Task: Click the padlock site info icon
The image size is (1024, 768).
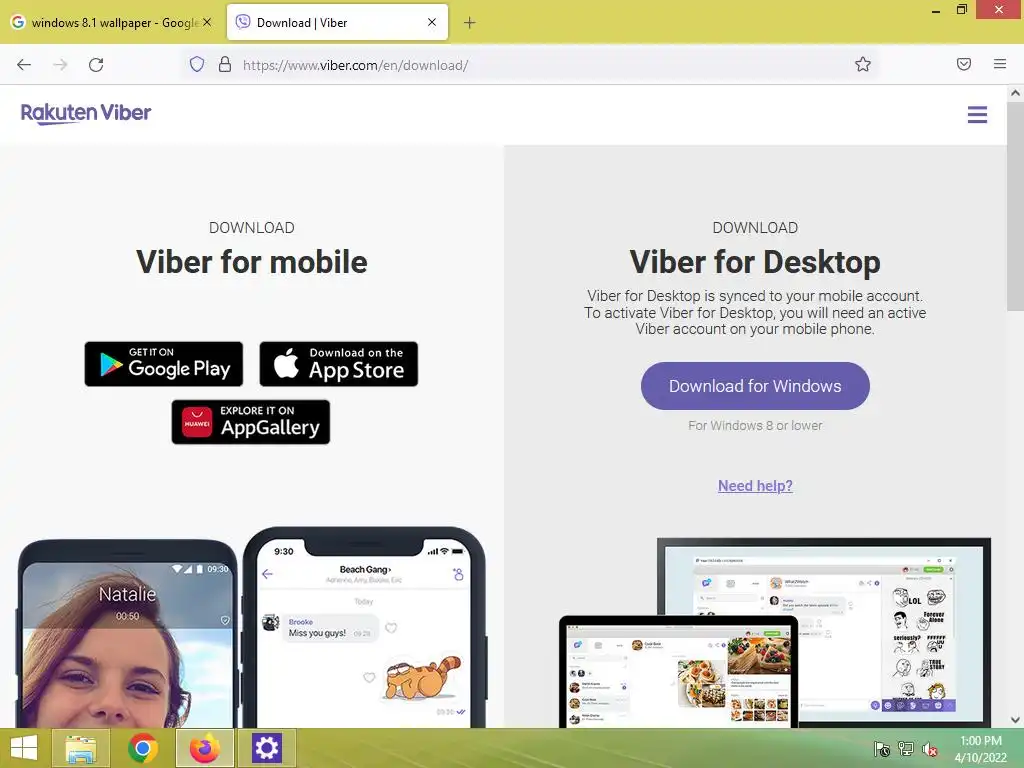Action: 225,64
